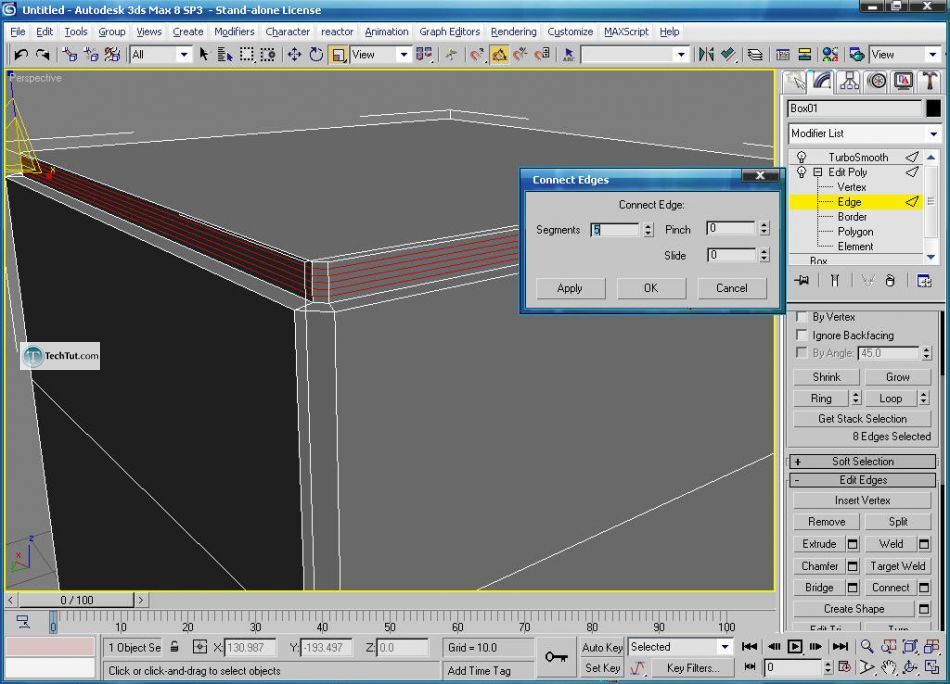Screen dimensions: 950x684
Task: Click the Pan hand viewport control
Action: tap(889, 668)
